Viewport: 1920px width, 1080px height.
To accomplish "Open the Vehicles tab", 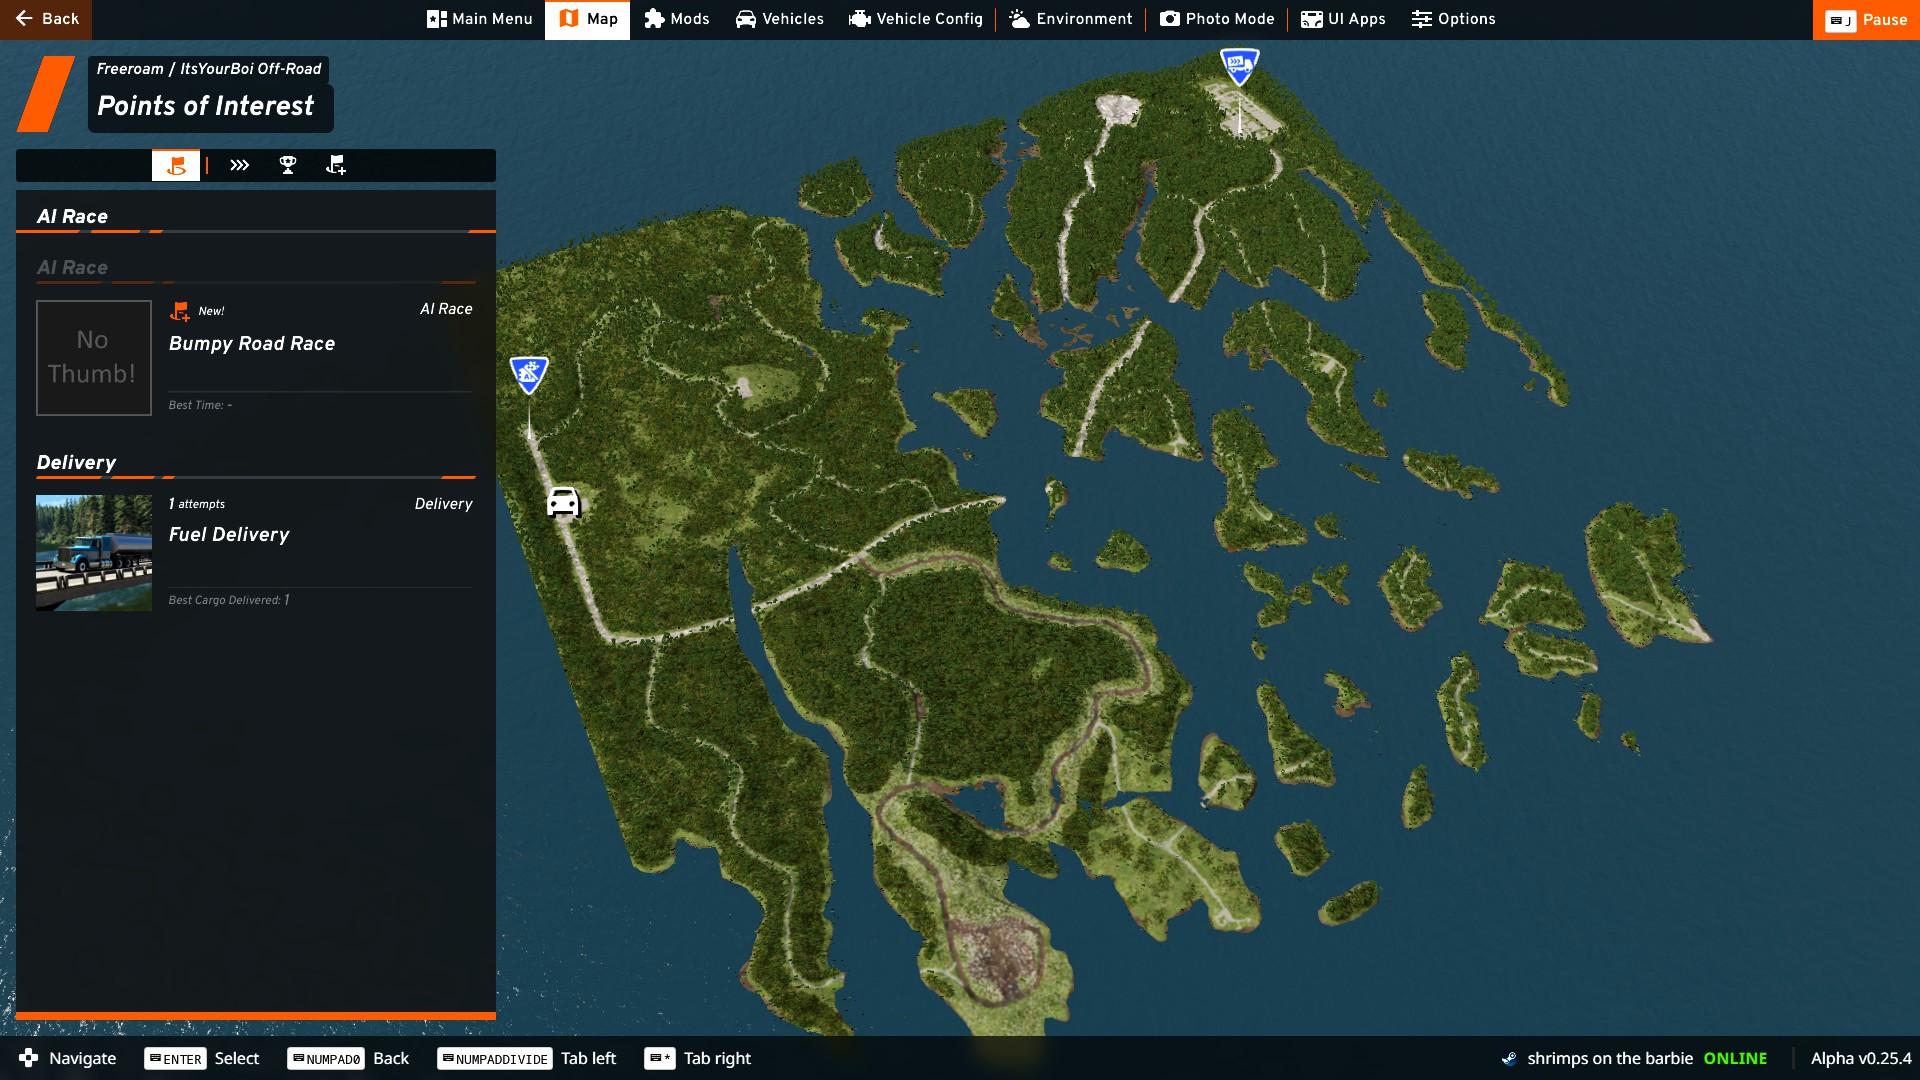I will (780, 19).
